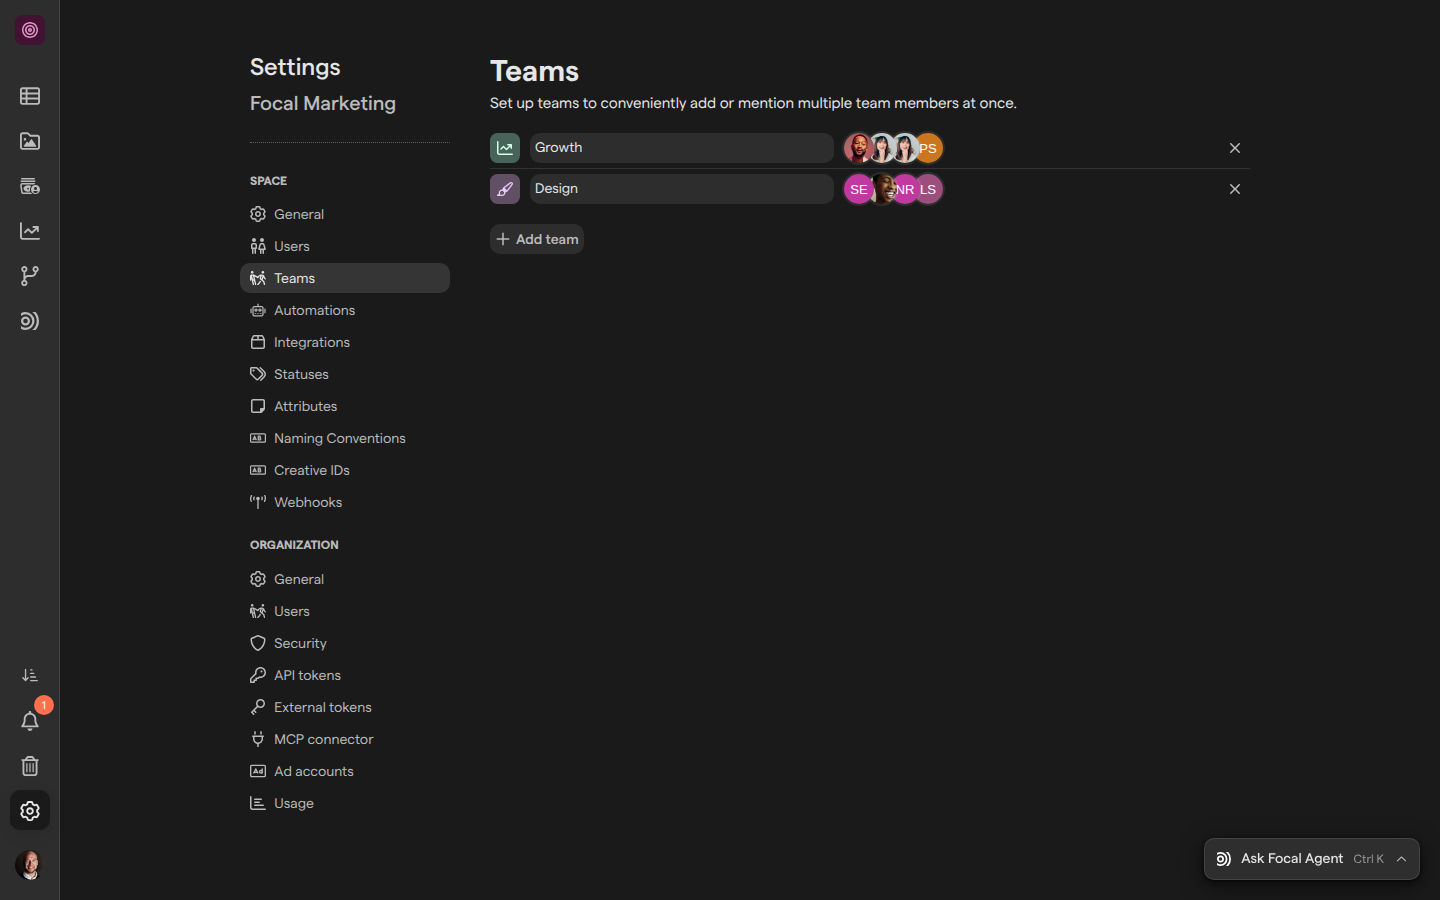Click the PS member avatar in Growth
Image resolution: width=1440 pixels, height=900 pixels.
929,148
